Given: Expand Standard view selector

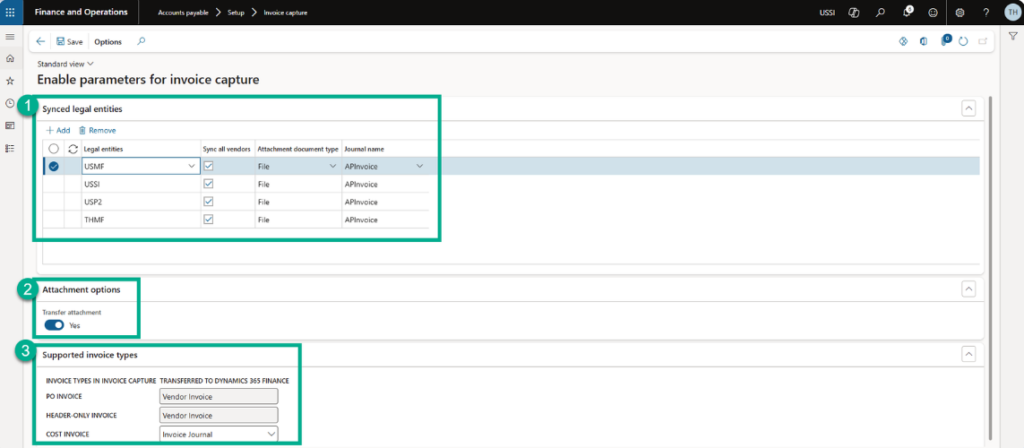Looking at the screenshot, I should pos(65,64).
